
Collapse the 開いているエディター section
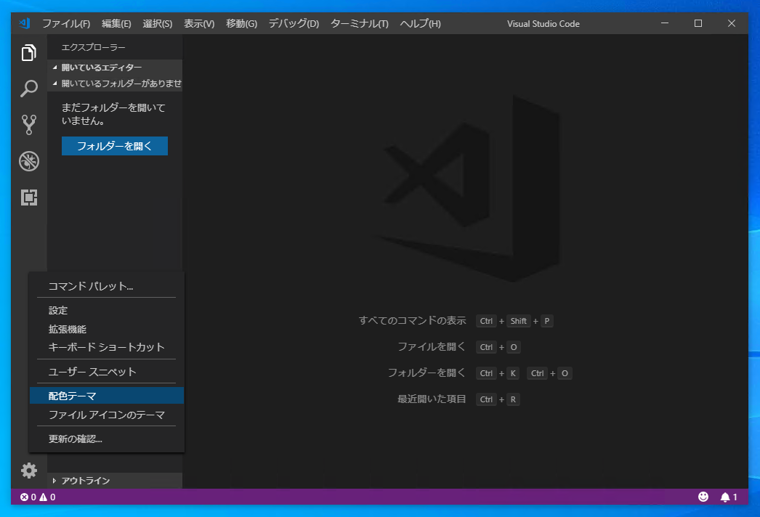coord(115,67)
